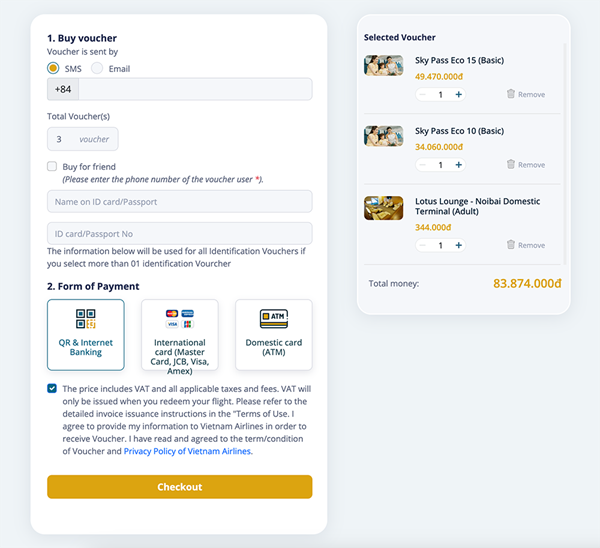
Task: Tick the Buy for friend checkbox
Action: pos(52,166)
